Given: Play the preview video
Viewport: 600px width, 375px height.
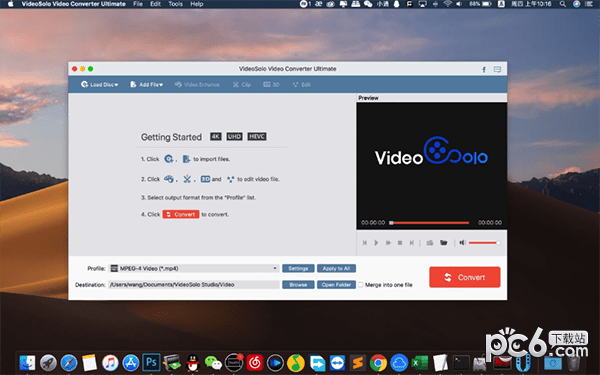Looking at the screenshot, I should pos(376,243).
